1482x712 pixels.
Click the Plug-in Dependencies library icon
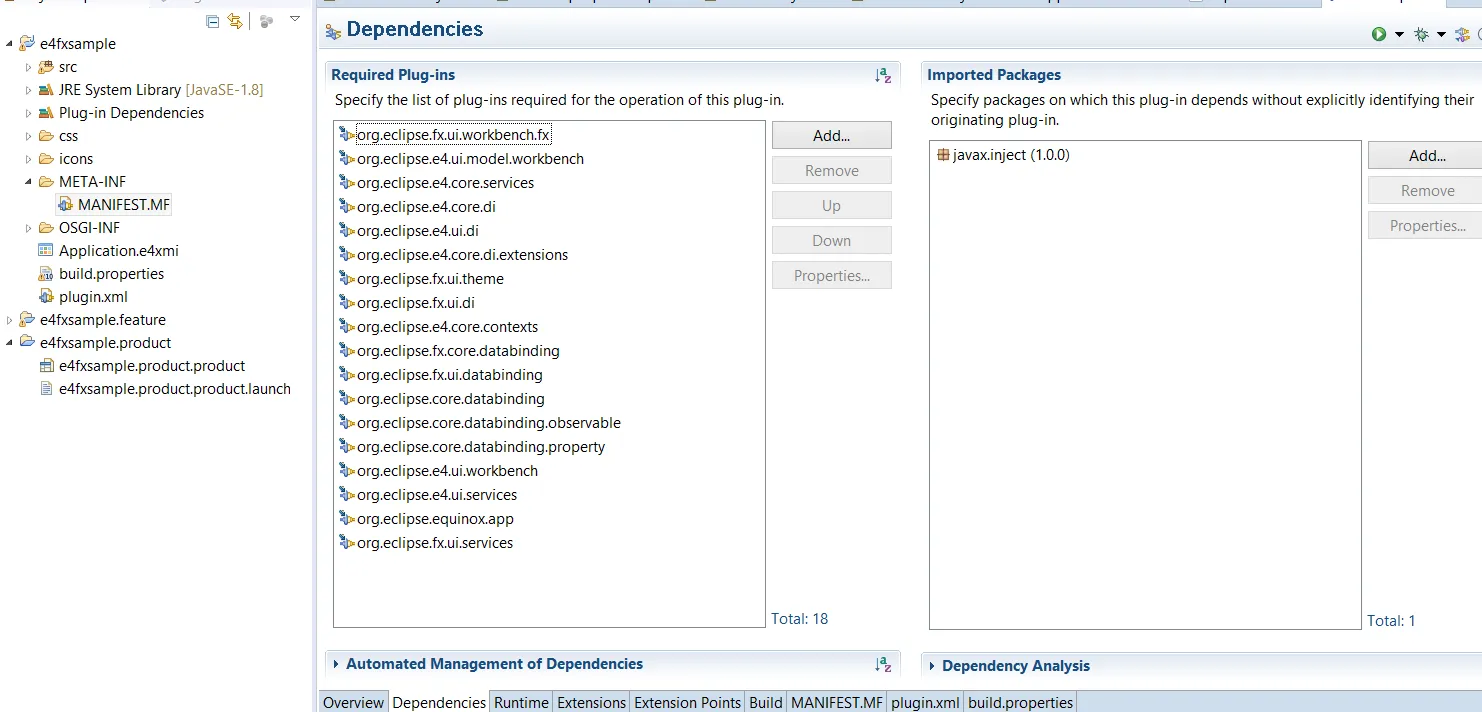[46, 113]
